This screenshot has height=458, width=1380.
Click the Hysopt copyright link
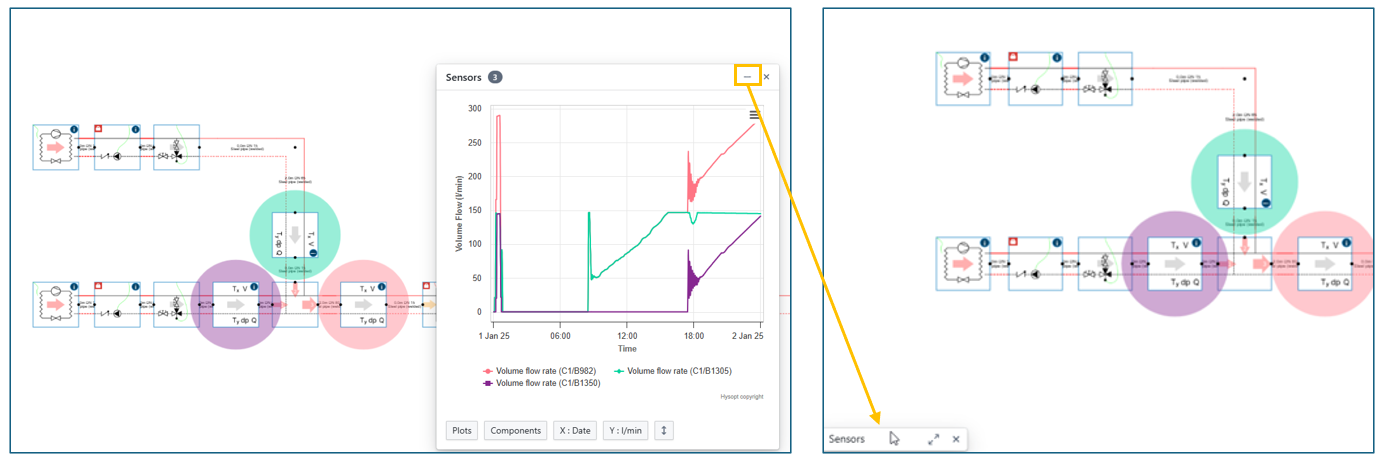[x=741, y=397]
